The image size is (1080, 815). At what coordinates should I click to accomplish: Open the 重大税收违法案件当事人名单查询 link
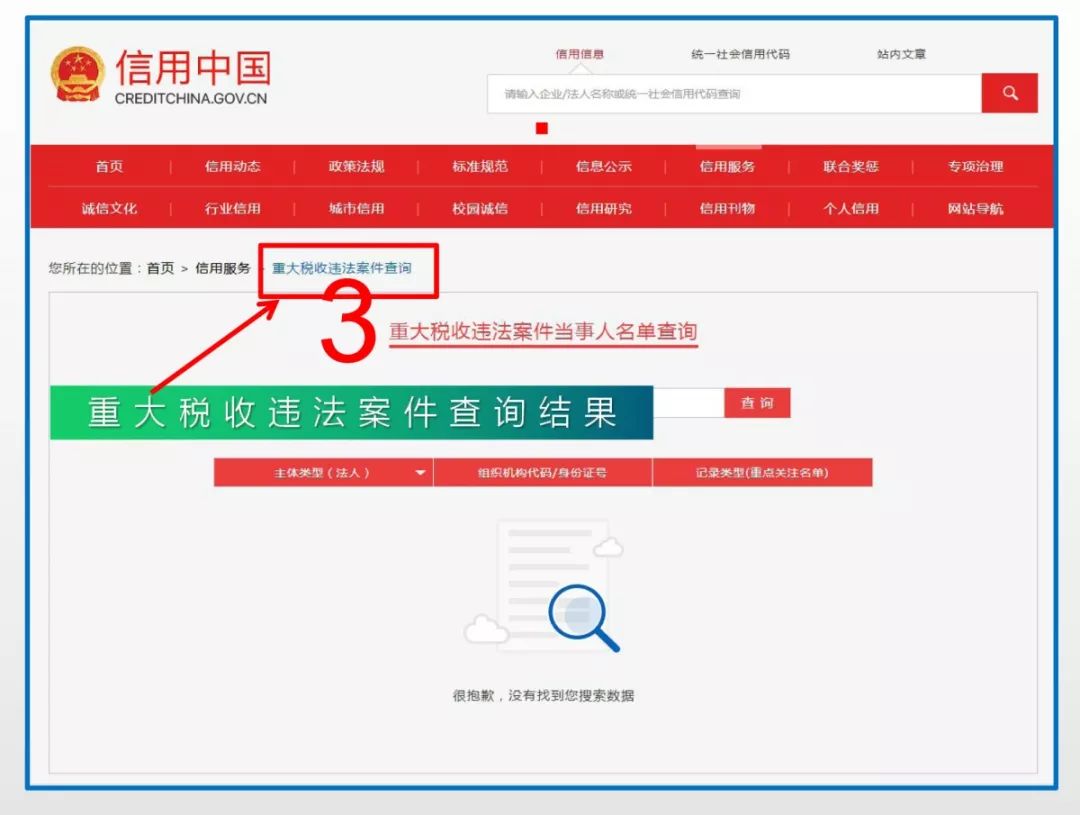pos(543,332)
